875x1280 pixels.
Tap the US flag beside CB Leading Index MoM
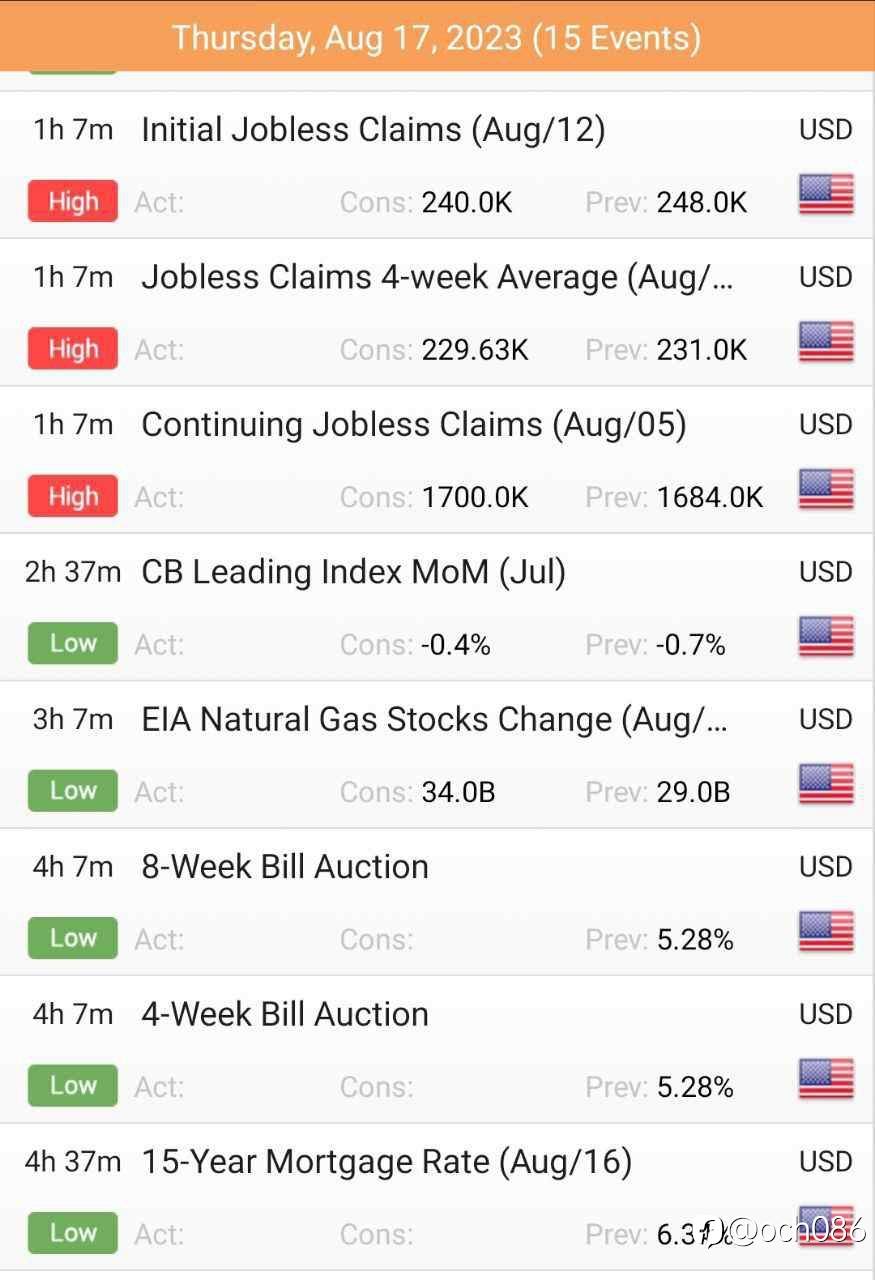click(826, 637)
